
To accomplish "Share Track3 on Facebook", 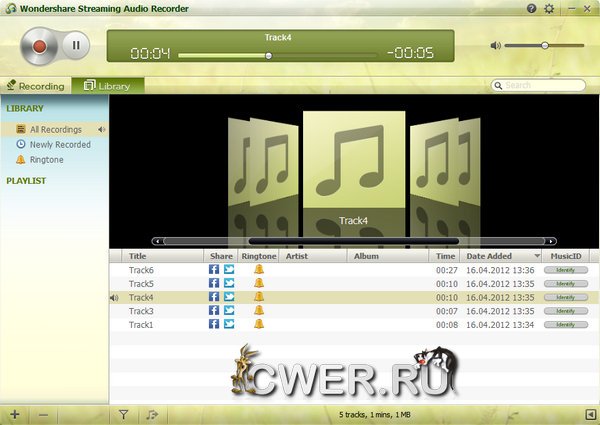I will click(214, 310).
